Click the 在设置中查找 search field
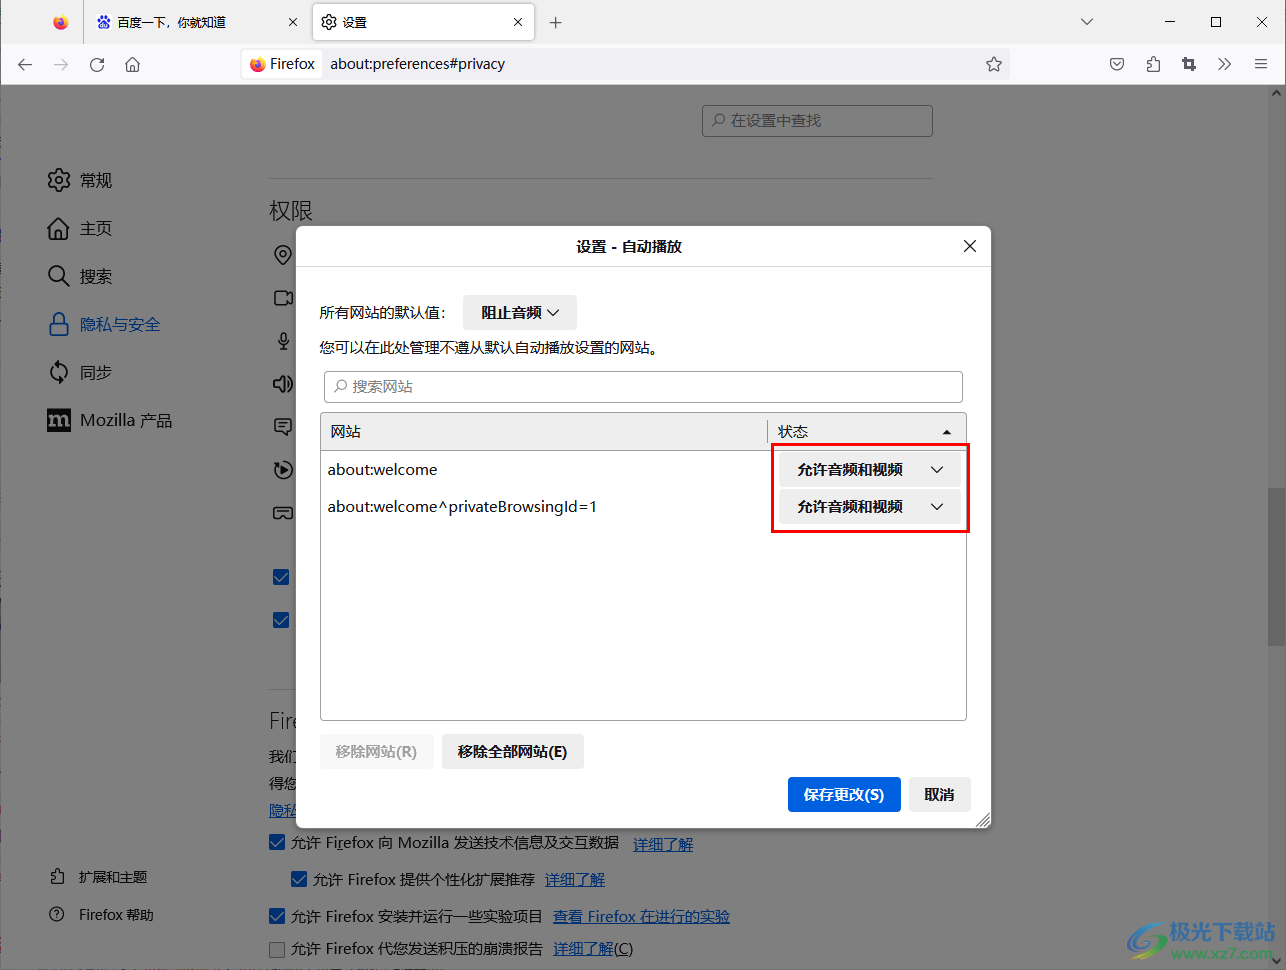1286x970 pixels. [x=817, y=120]
